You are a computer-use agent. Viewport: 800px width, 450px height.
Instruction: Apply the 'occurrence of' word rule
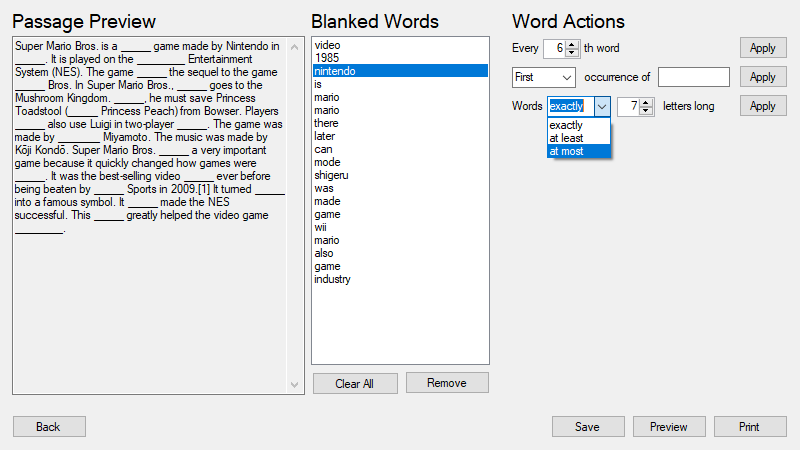tap(763, 77)
